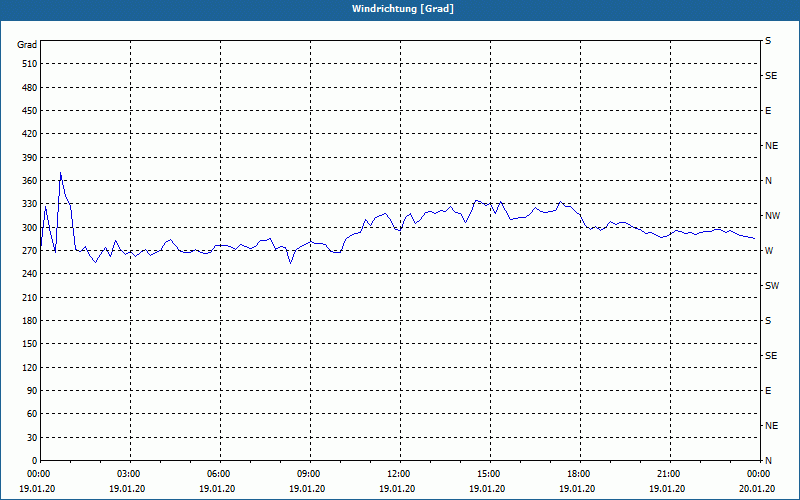Select the 21:00 time label
Viewport: 800px width, 500px height.
click(668, 474)
